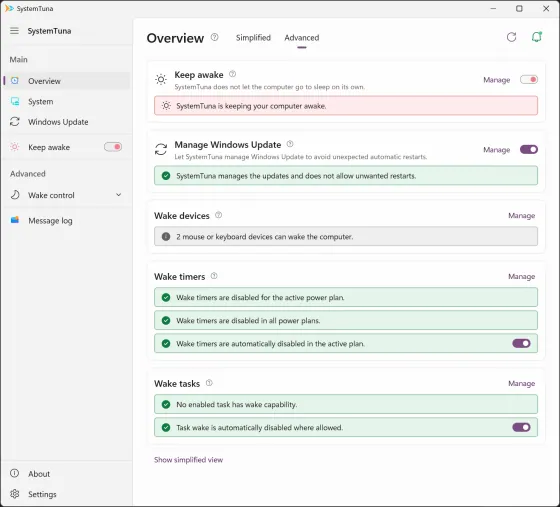The width and height of the screenshot is (560, 507).
Task: Click Manage link for Wake tasks
Action: (521, 383)
